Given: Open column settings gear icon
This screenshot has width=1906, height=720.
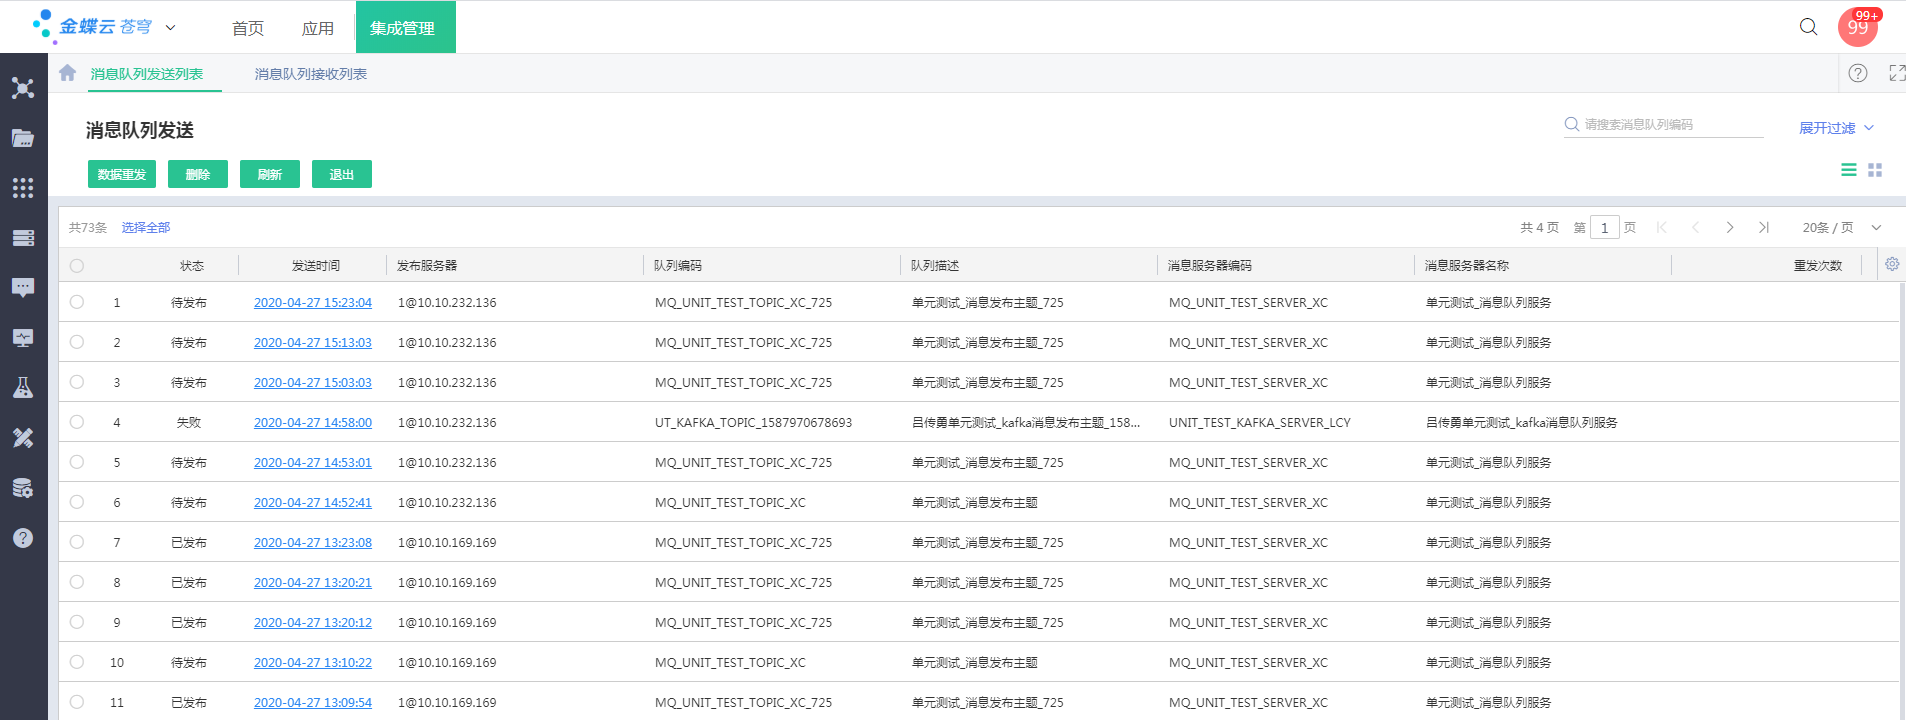Looking at the screenshot, I should (x=1892, y=264).
